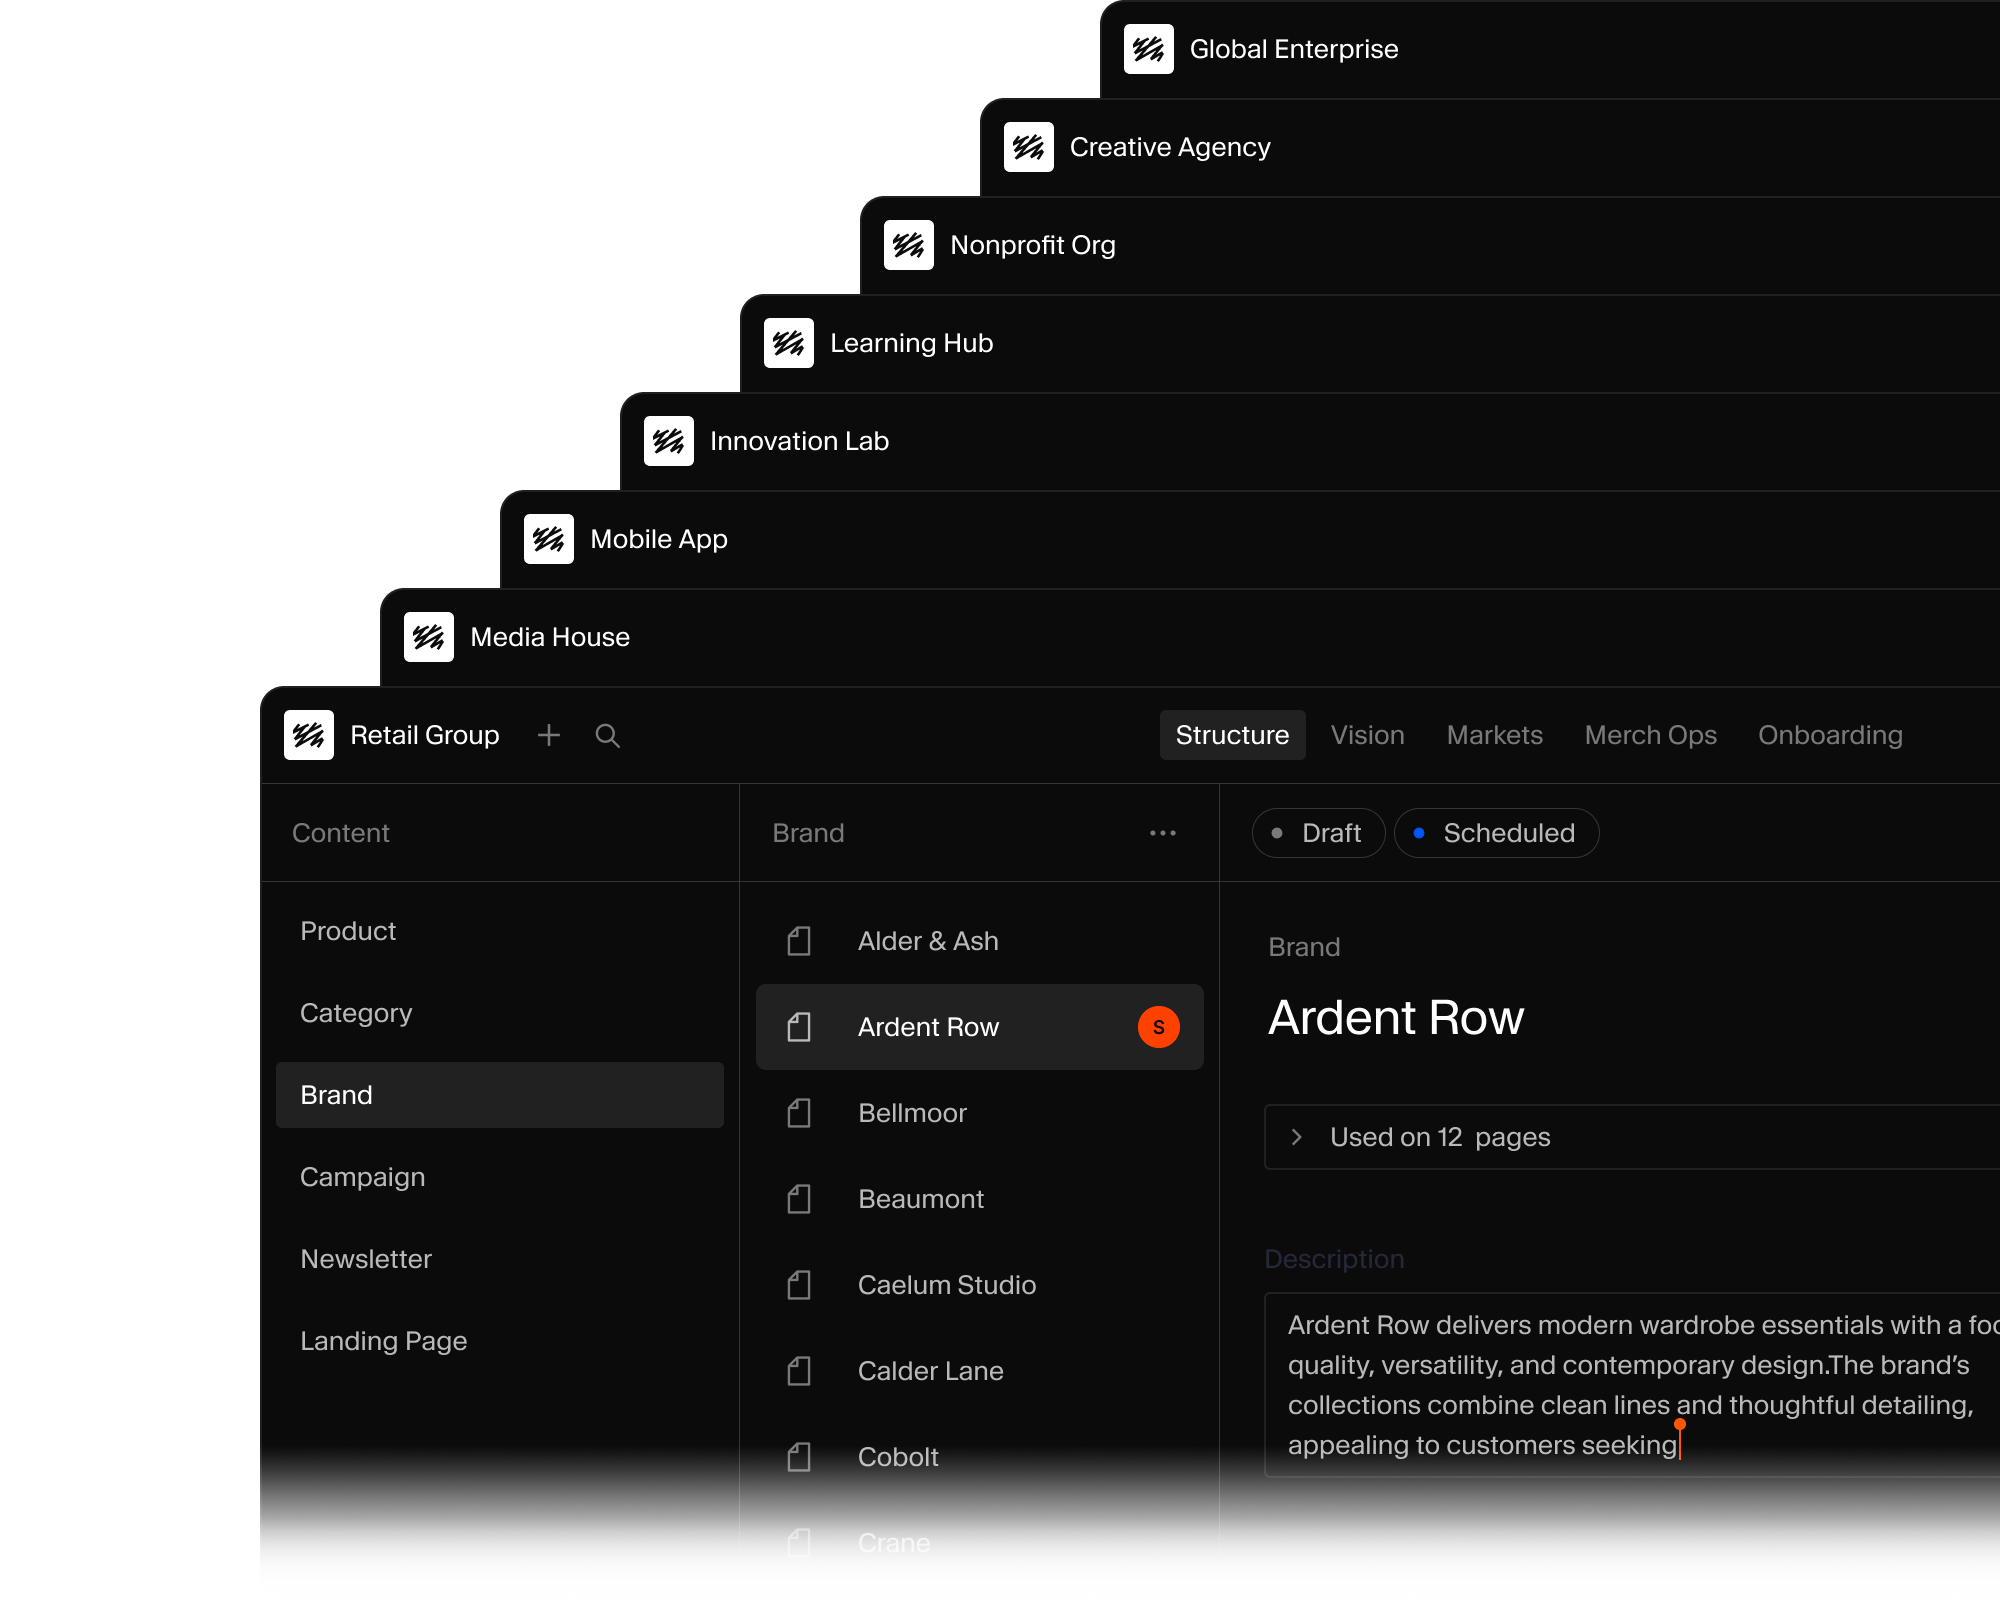Click the Retail Group logo icon

(x=308, y=735)
